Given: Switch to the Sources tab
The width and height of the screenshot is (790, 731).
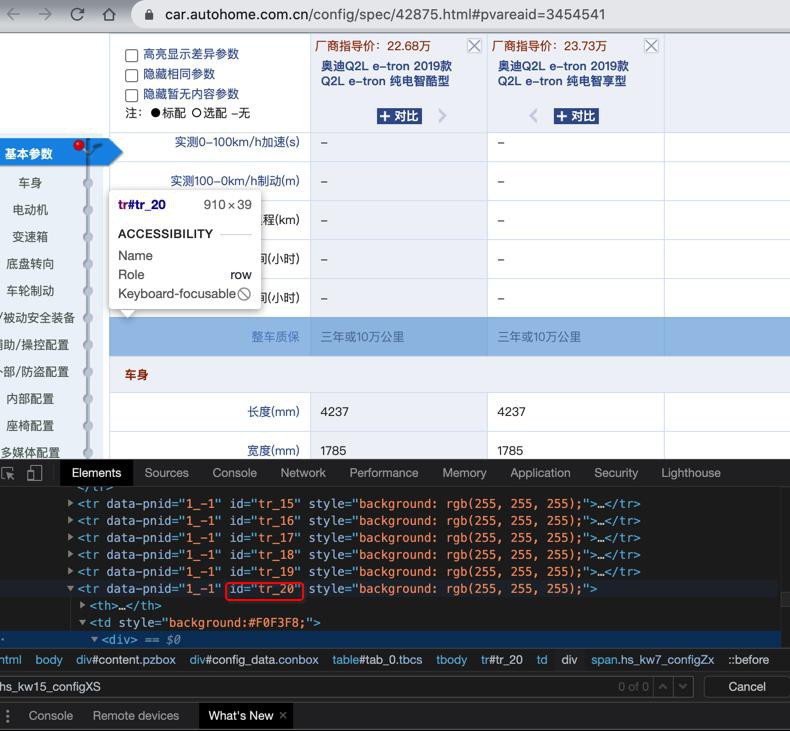Looking at the screenshot, I should coord(166,473).
